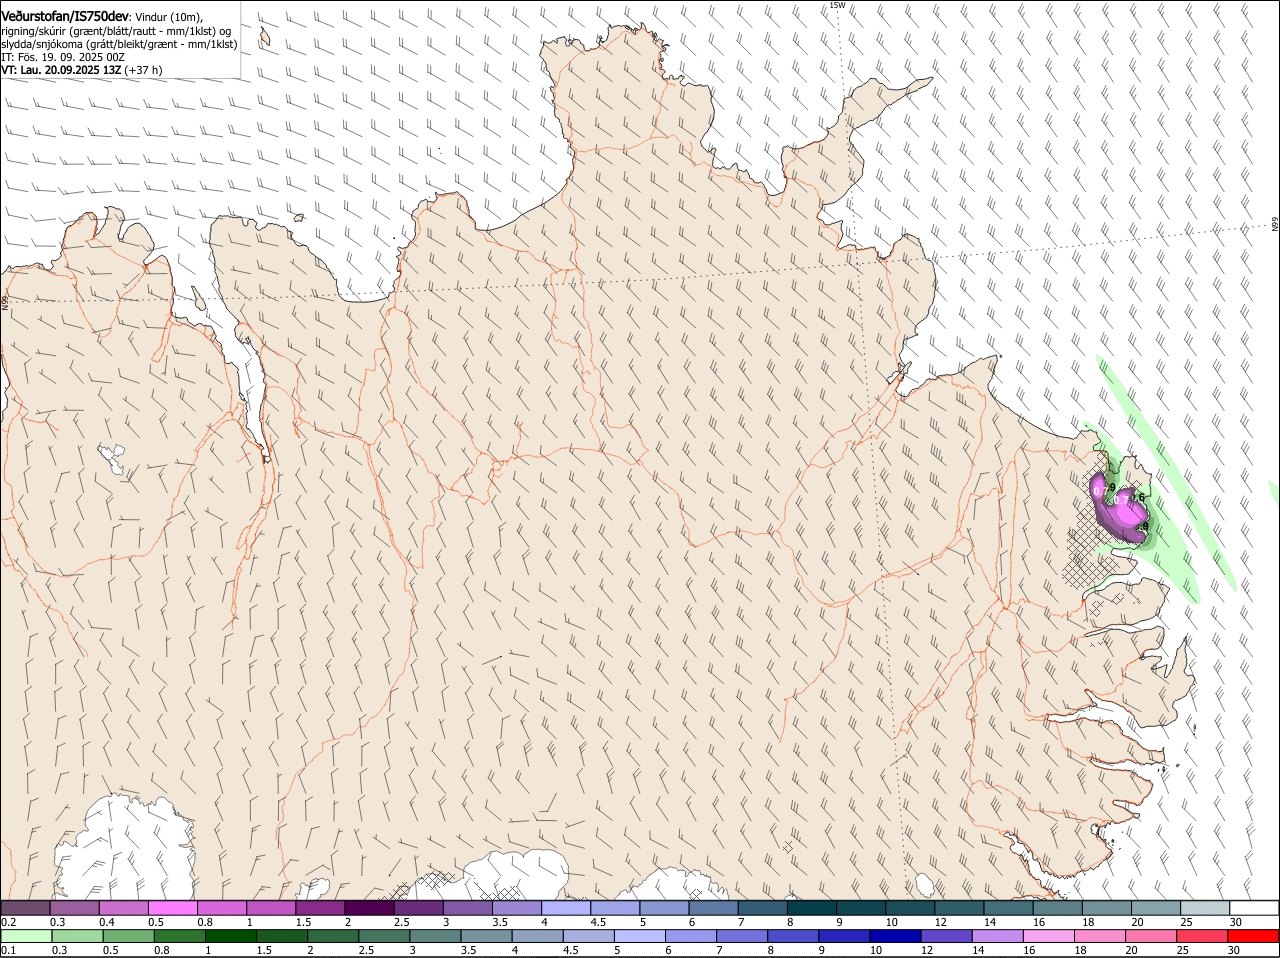Pick the red 30 rain legend swatch
This screenshot has width=1280, height=958.
(1254, 936)
